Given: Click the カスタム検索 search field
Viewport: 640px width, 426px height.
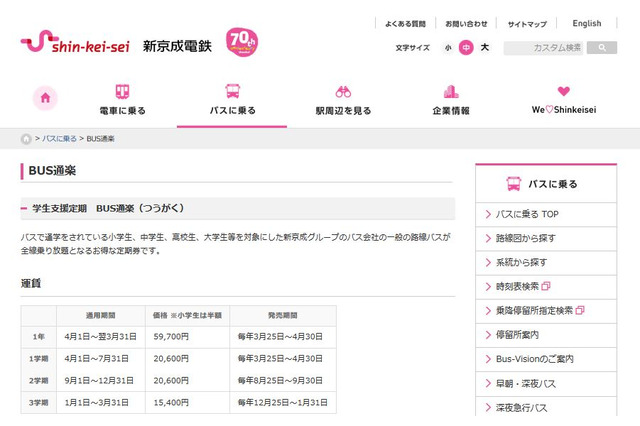Looking at the screenshot, I should click(x=544, y=48).
